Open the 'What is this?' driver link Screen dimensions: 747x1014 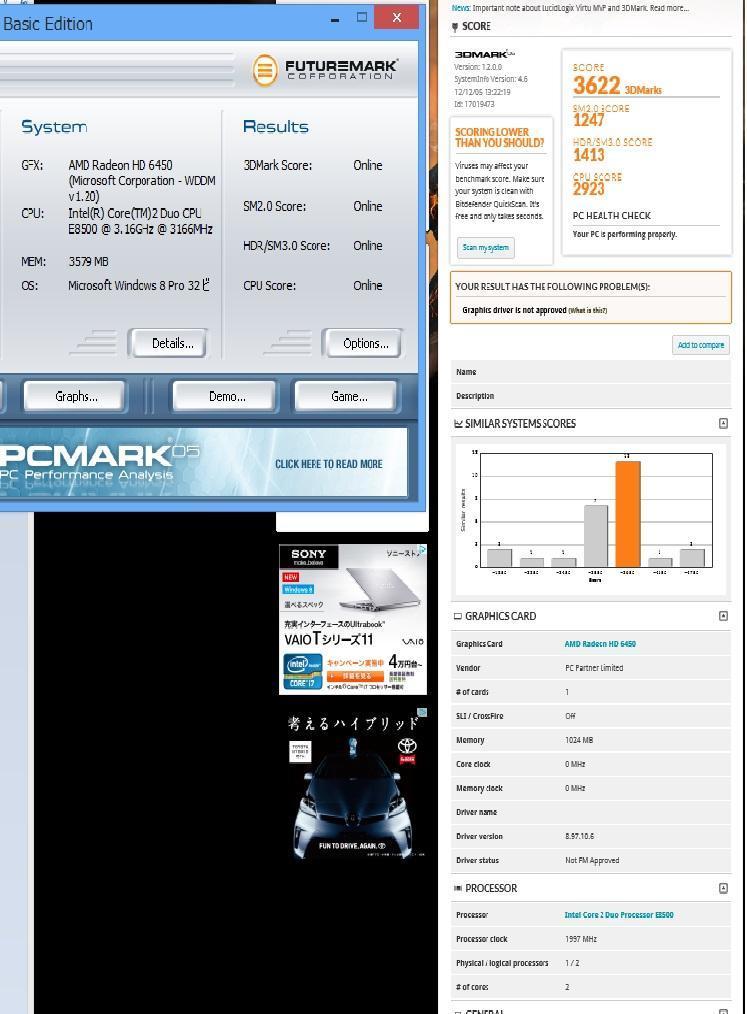[x=587, y=310]
